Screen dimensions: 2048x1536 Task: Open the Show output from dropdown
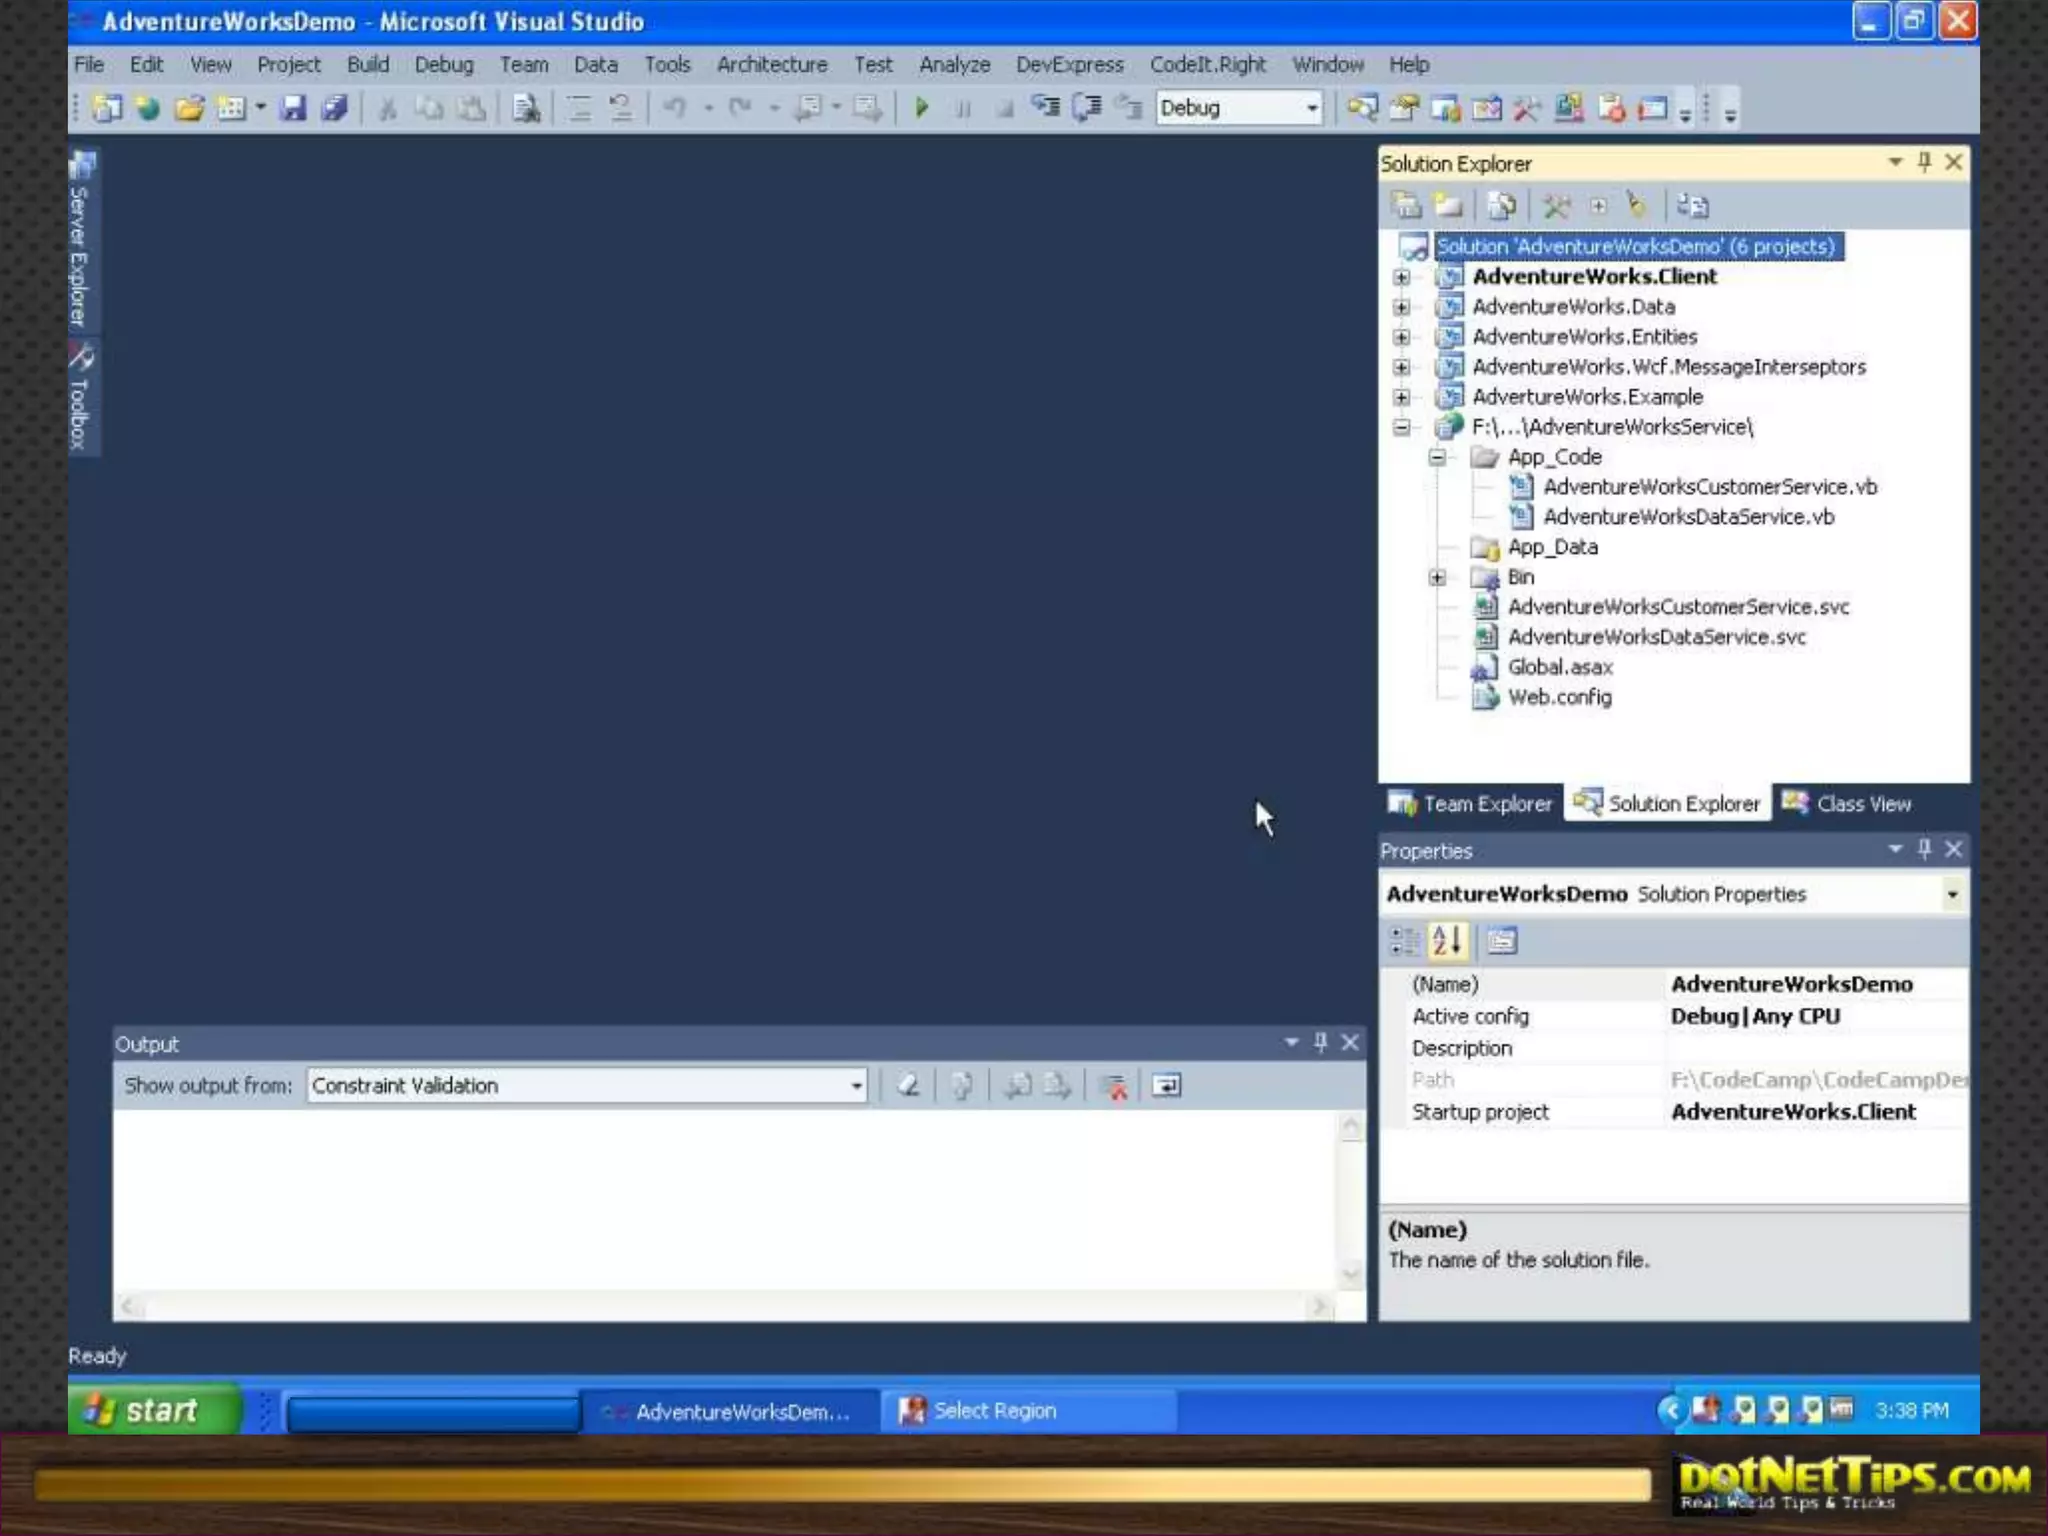pos(856,1086)
